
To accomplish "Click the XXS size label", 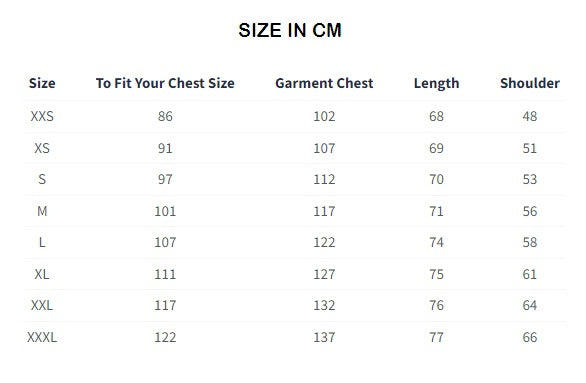I will (42, 116).
